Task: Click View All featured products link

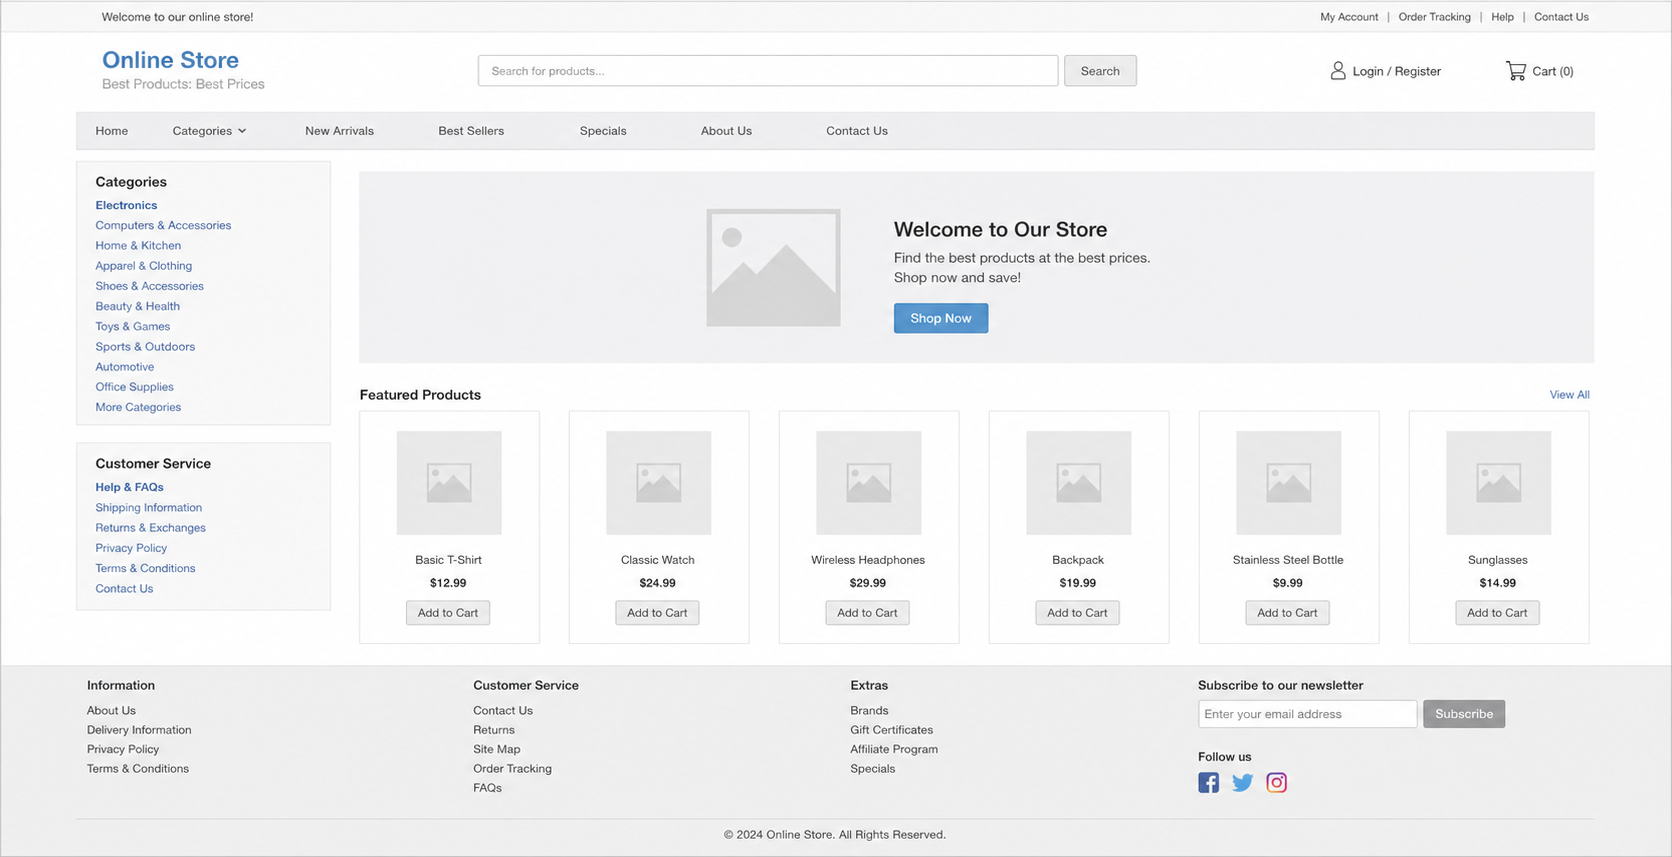Action: (x=1569, y=395)
